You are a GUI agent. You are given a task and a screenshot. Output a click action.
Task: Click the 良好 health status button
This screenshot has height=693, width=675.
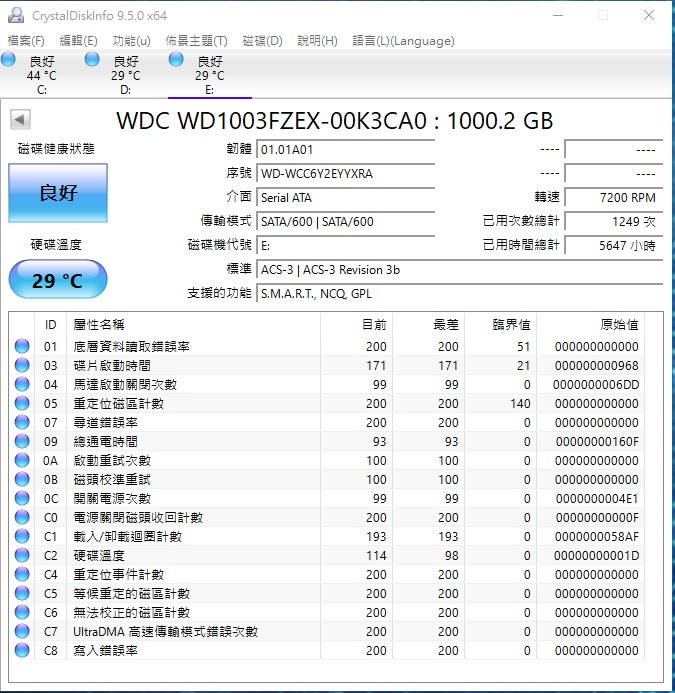point(58,193)
